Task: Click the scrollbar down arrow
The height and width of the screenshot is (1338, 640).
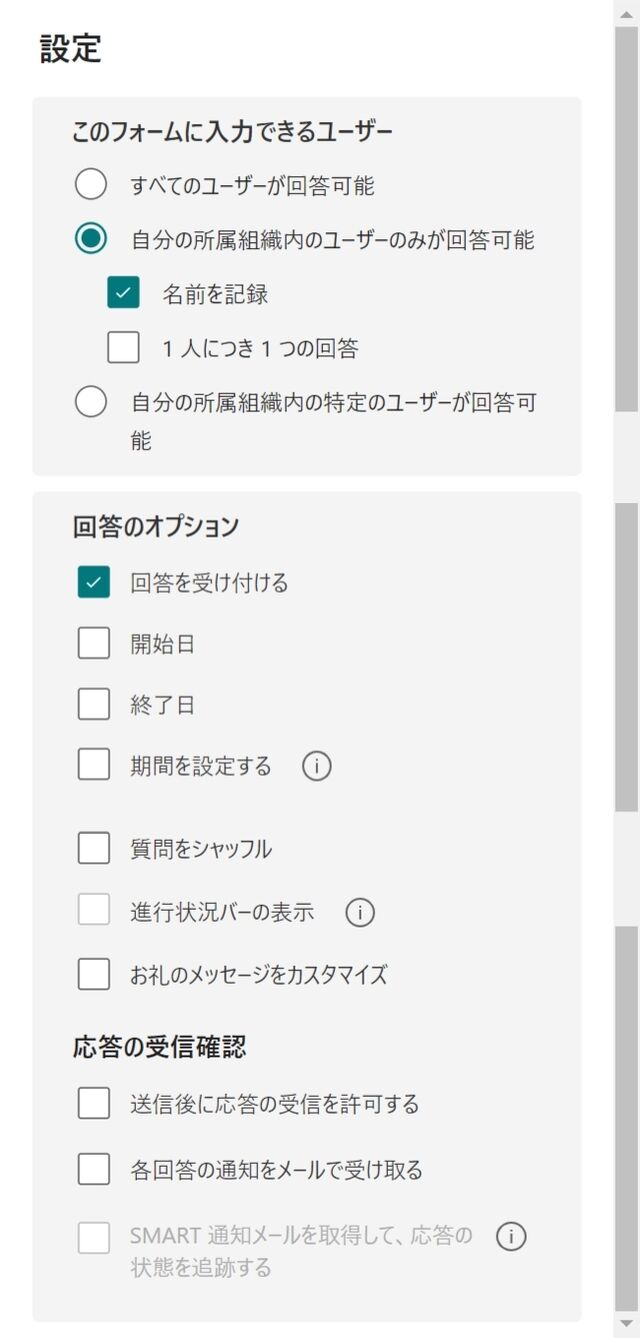Action: pos(626,1326)
